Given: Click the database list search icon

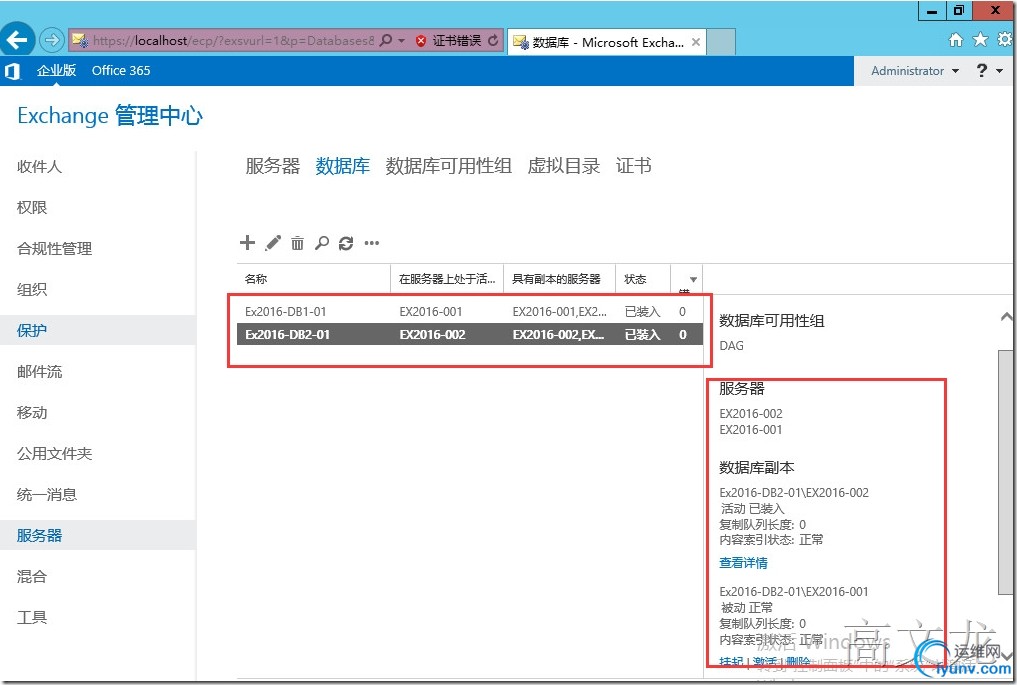Looking at the screenshot, I should (322, 243).
